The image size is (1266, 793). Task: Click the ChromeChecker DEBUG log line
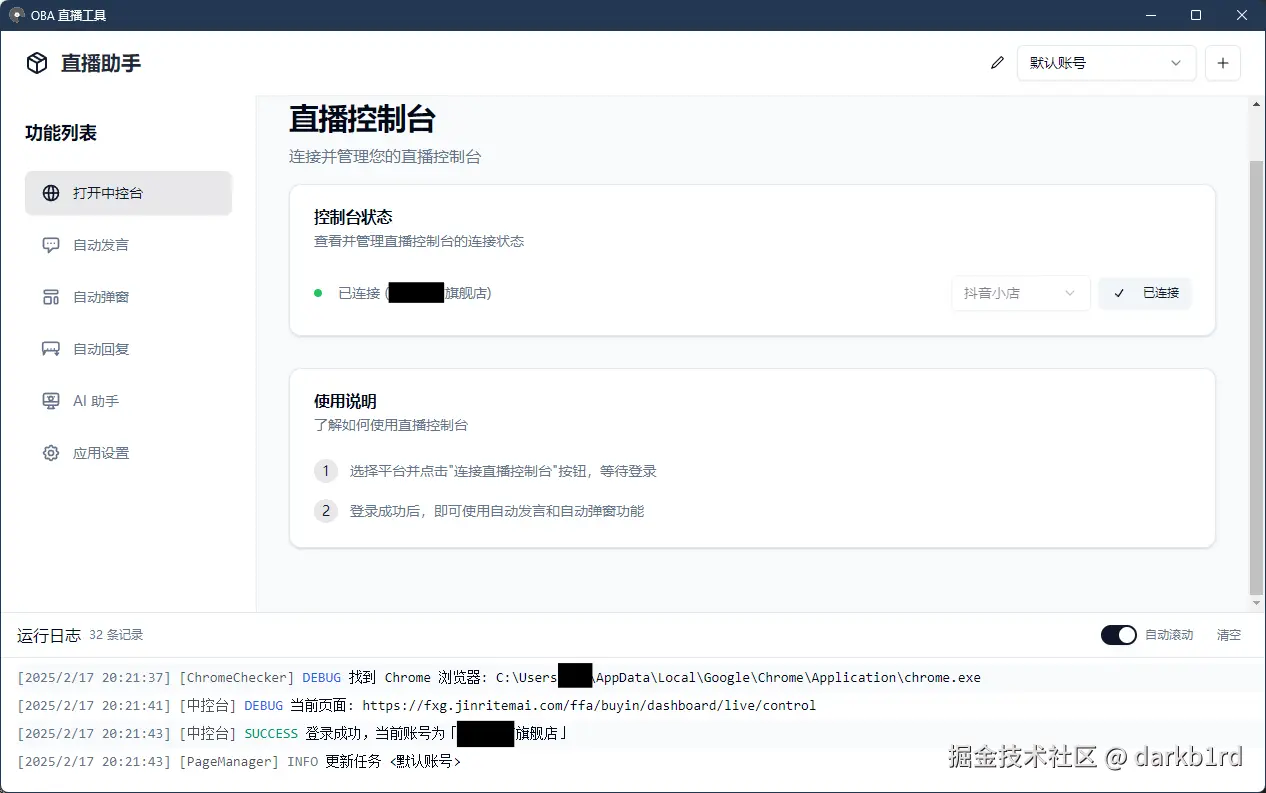[499, 677]
